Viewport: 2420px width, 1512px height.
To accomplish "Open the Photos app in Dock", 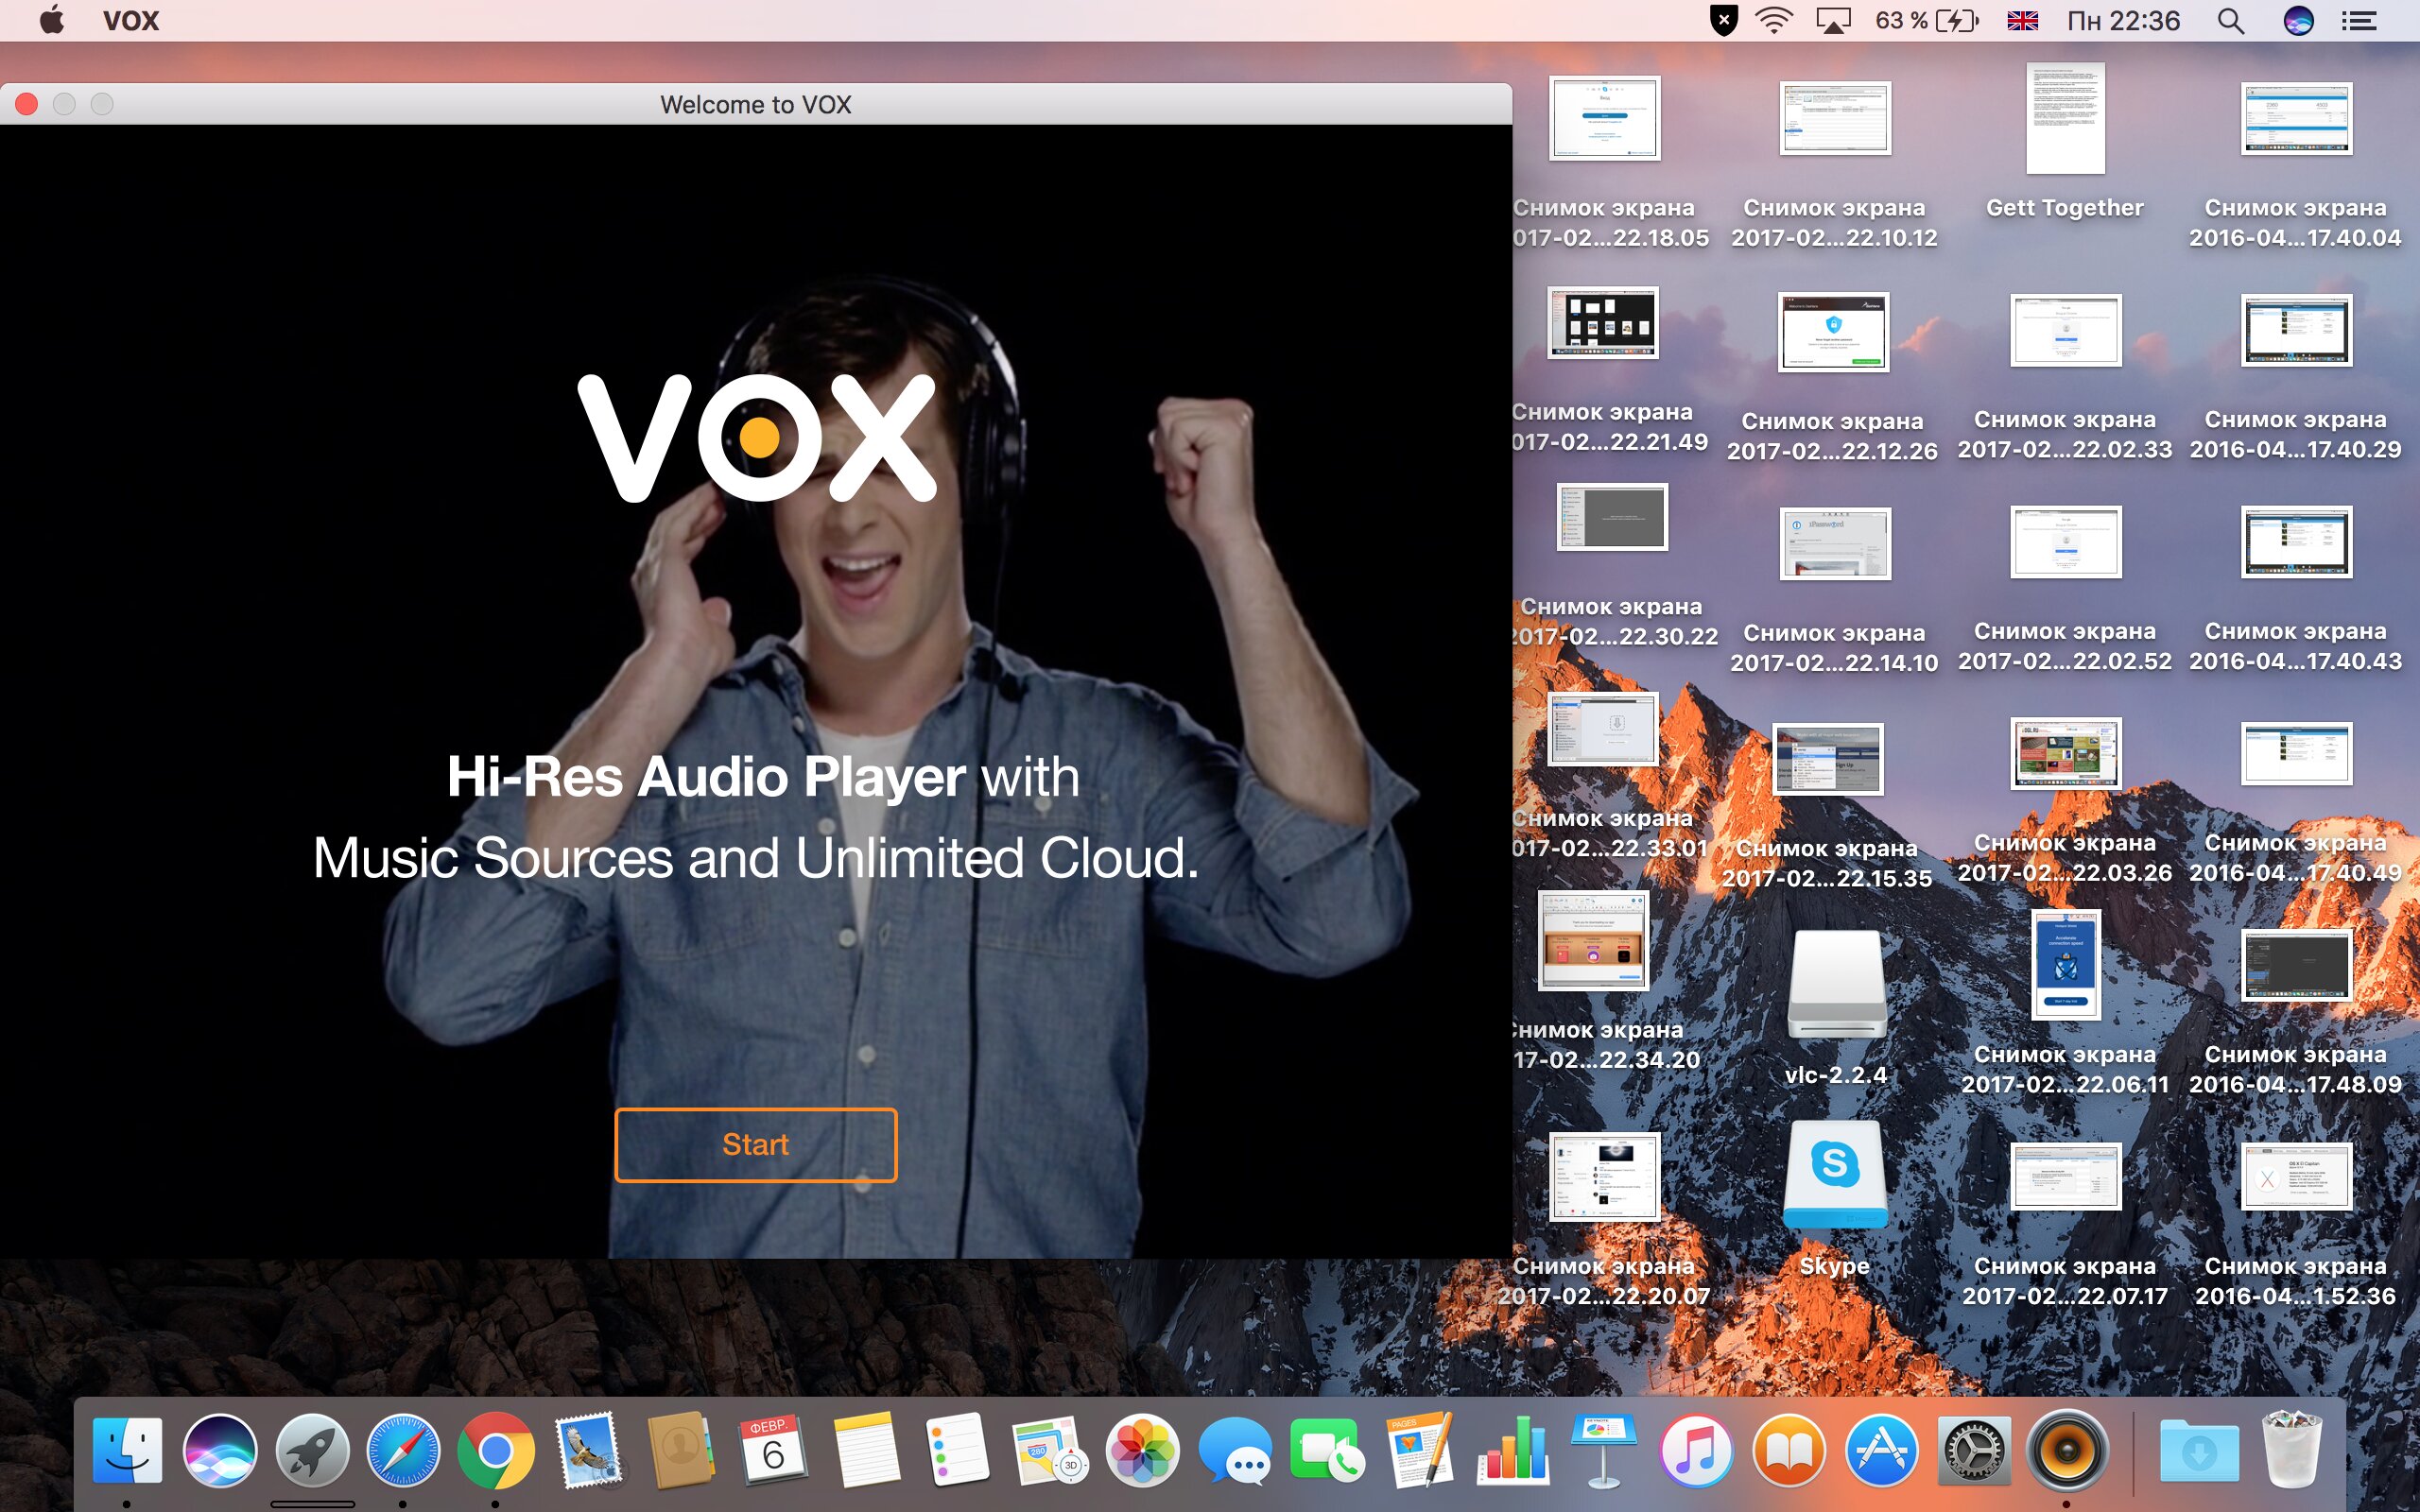I will [1142, 1450].
